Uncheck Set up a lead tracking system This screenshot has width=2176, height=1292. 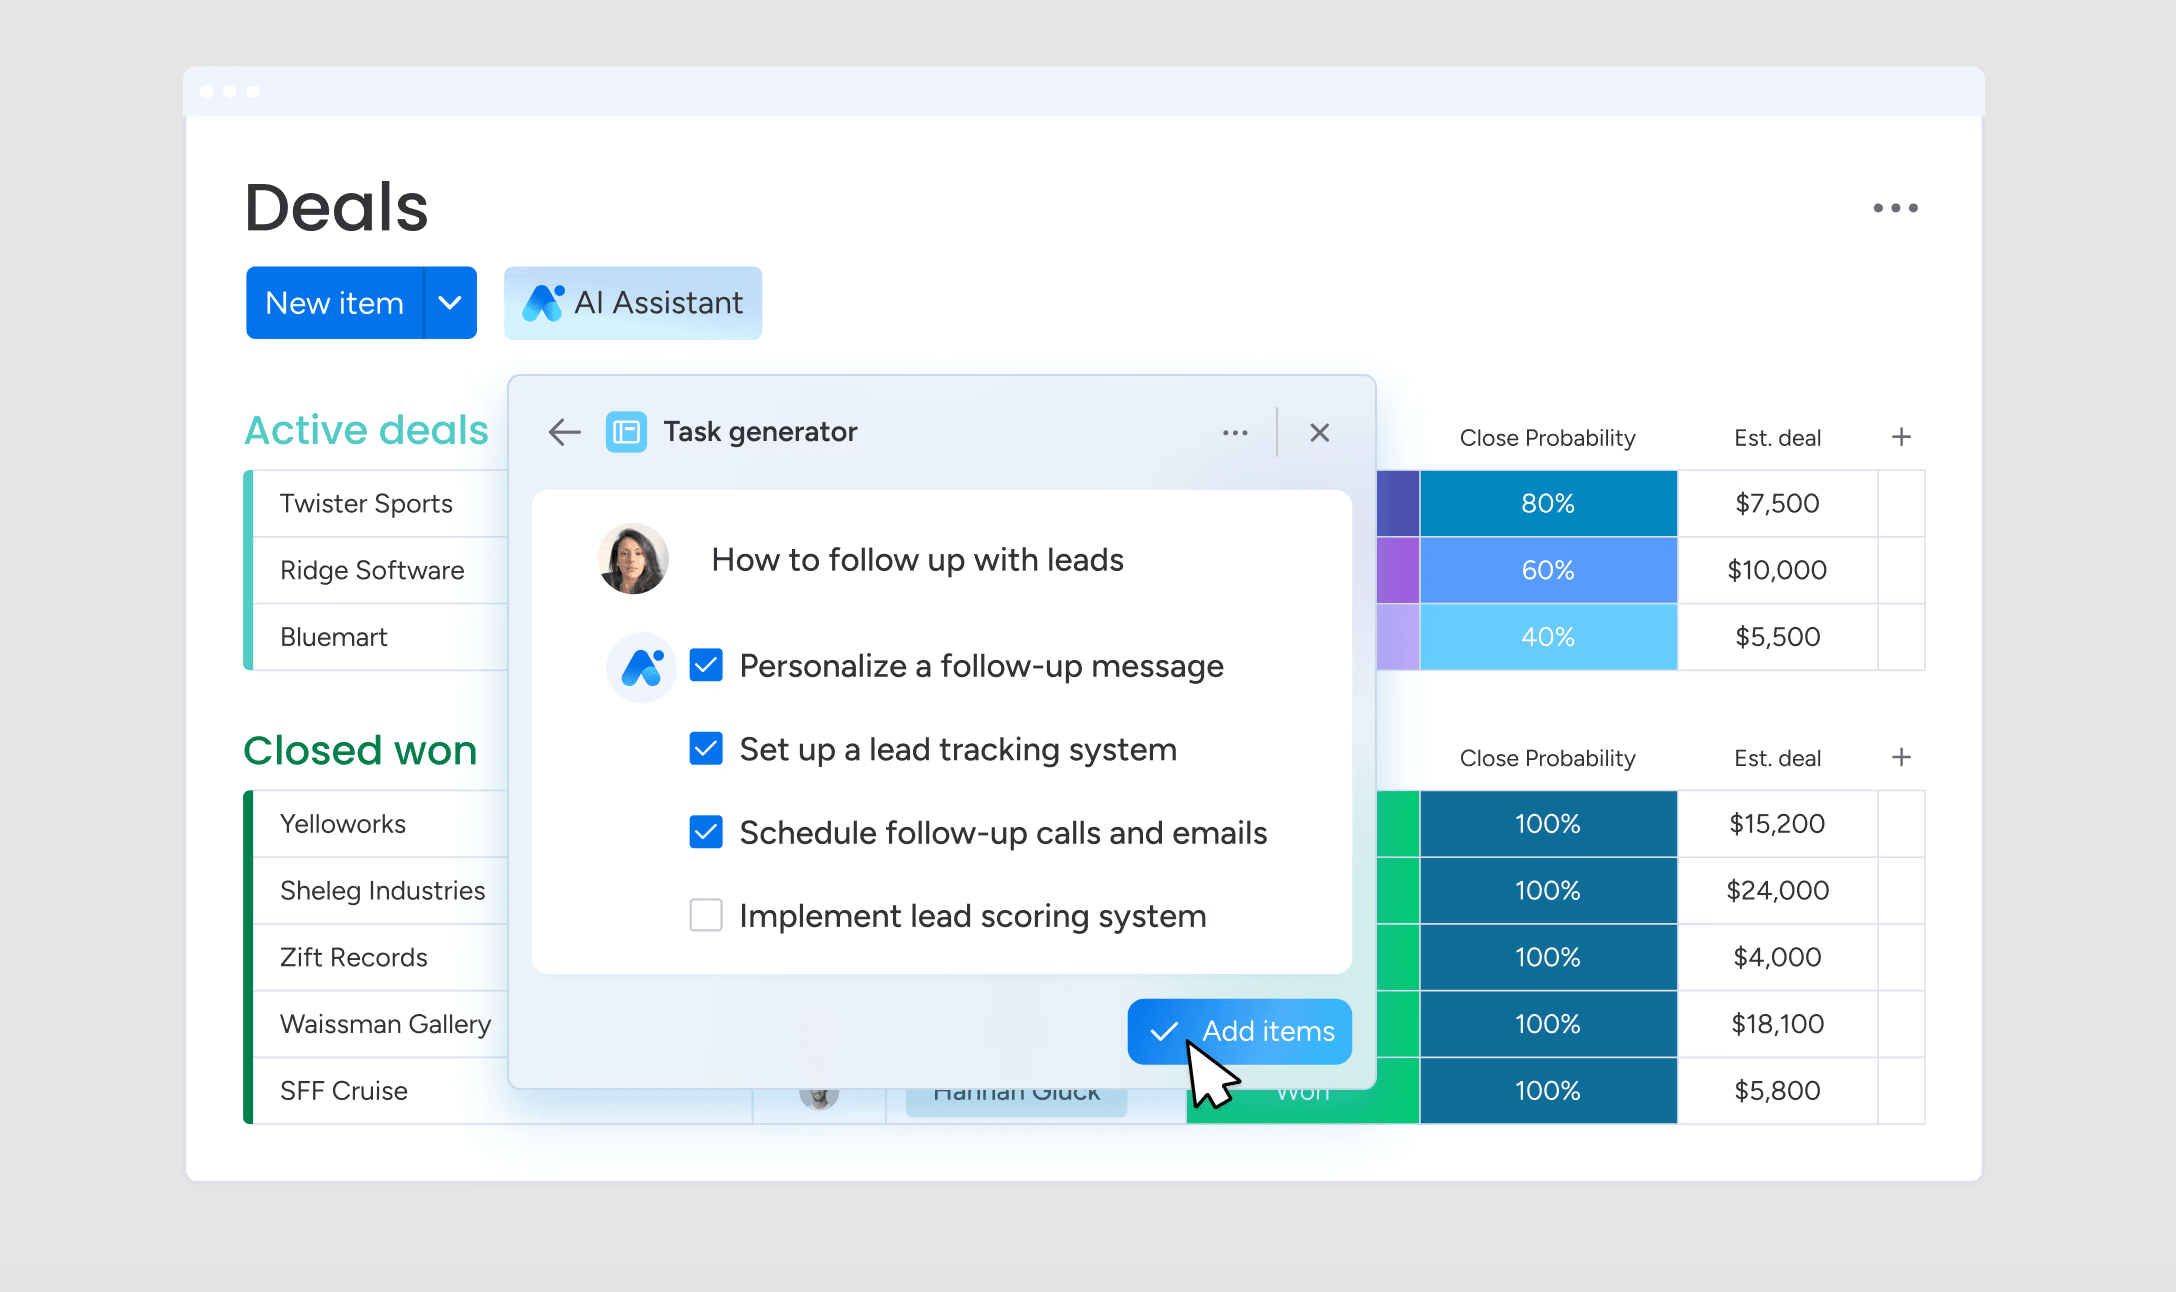[706, 748]
